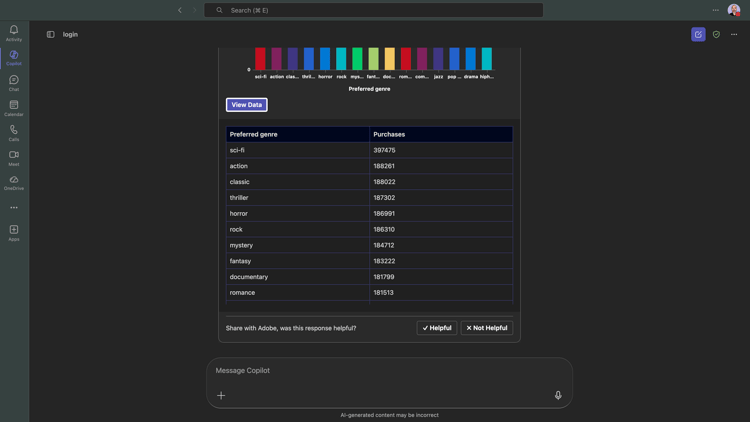Select the 181513 purchases value
This screenshot has height=422, width=750.
click(441, 292)
